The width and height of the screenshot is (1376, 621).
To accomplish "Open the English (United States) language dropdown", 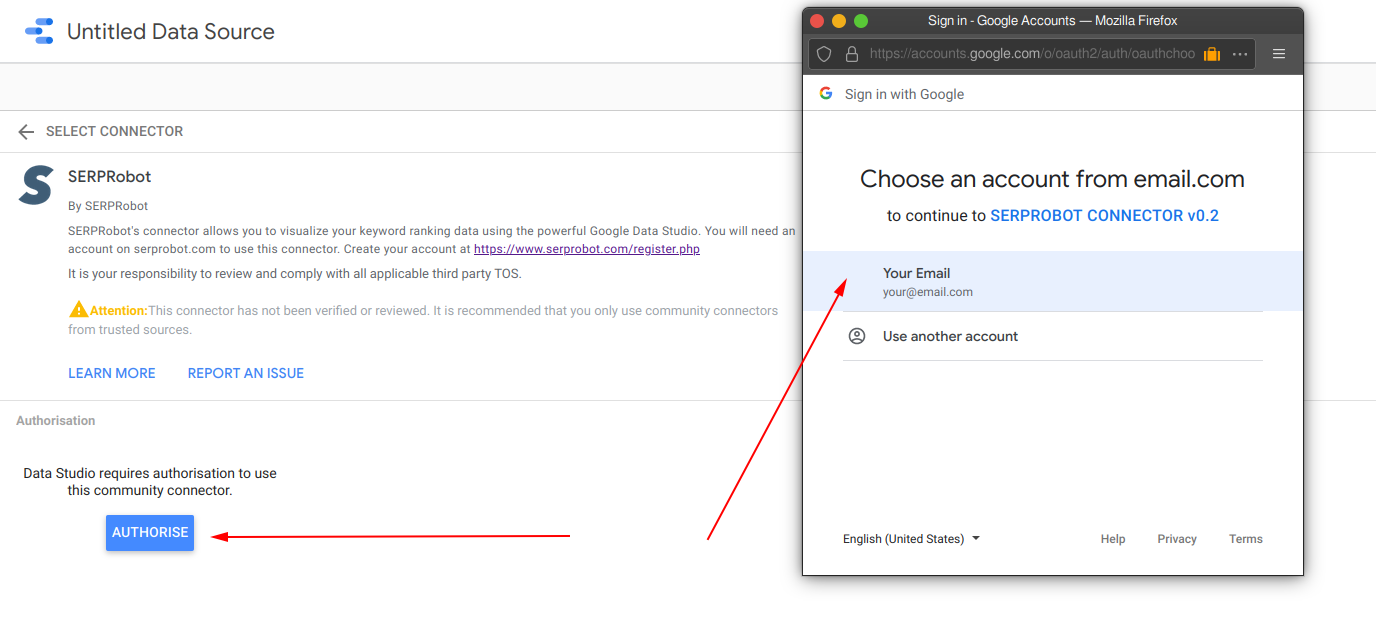I will (911, 539).
